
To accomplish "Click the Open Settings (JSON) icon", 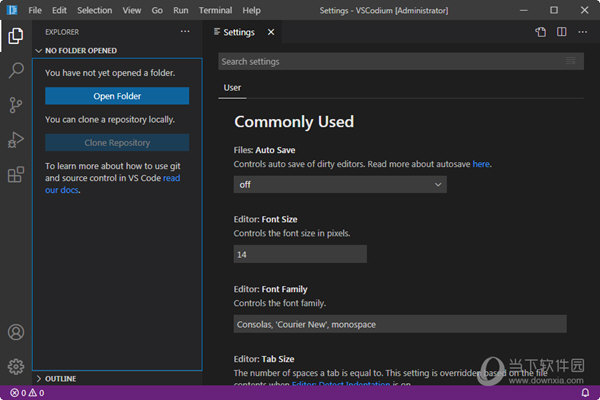I will [x=540, y=32].
